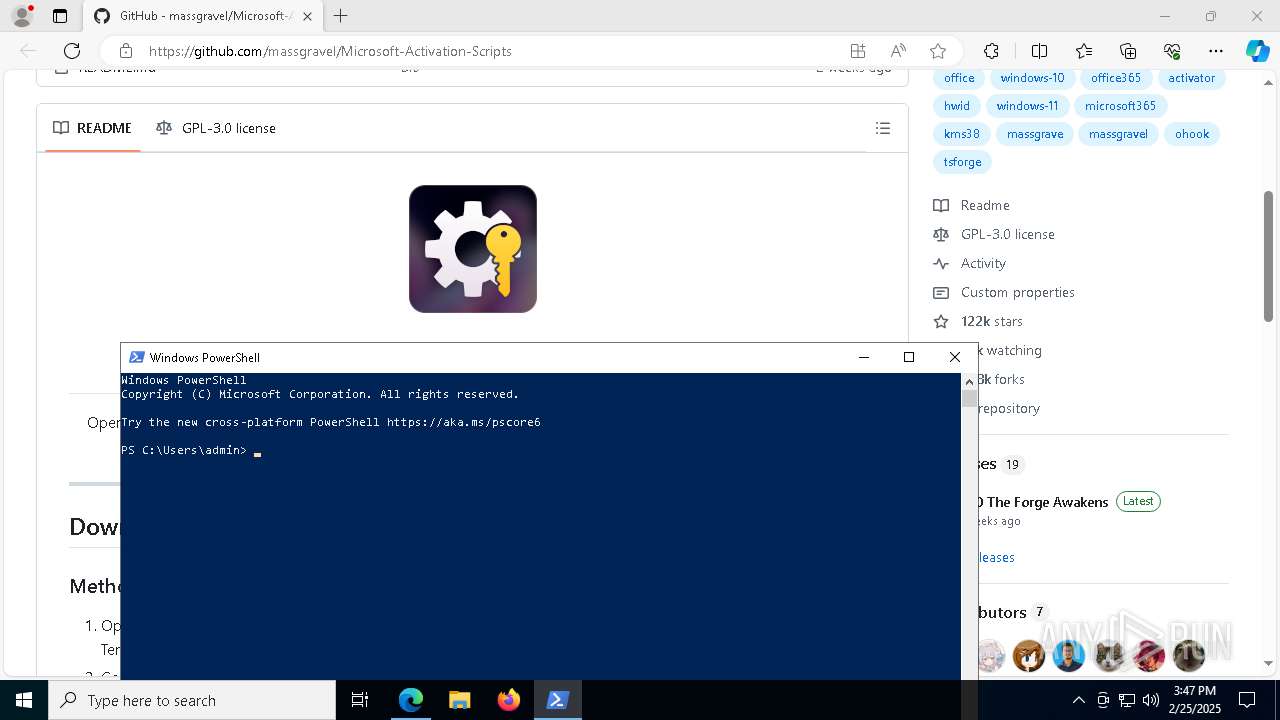Viewport: 1280px width, 720px height.
Task: Open the README outline list icon
Action: 882,128
